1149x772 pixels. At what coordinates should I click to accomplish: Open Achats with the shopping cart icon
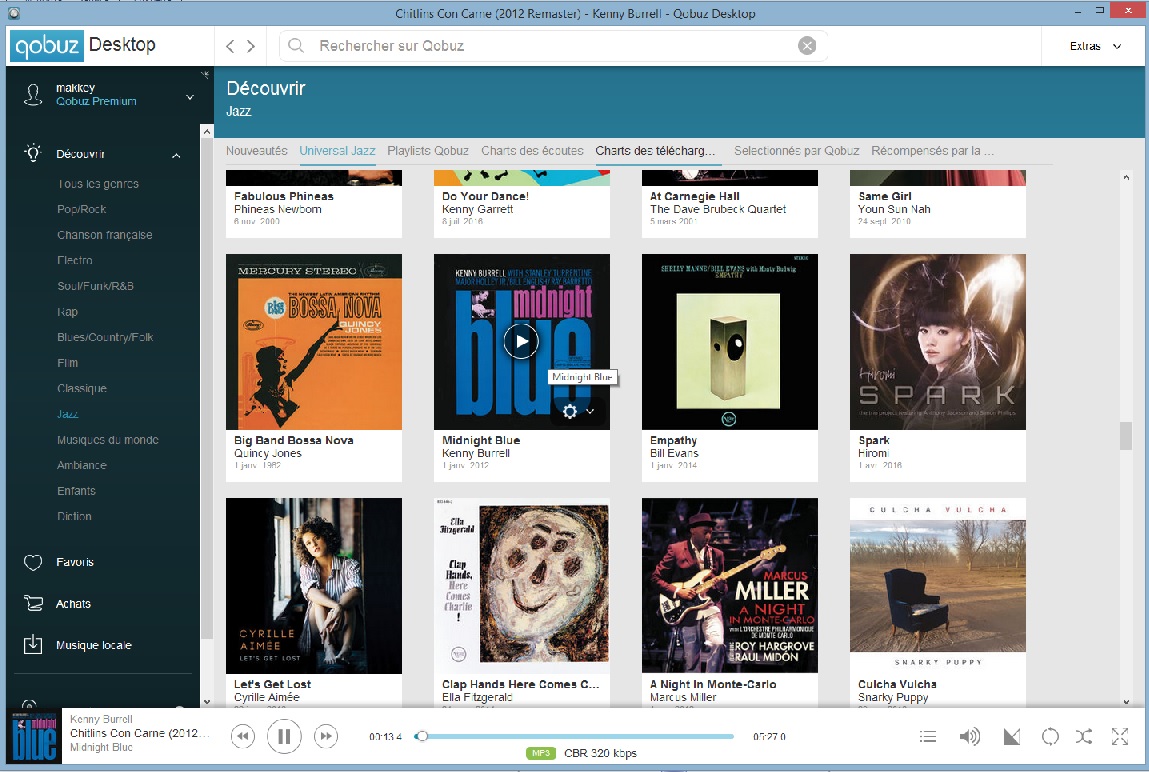click(33, 604)
